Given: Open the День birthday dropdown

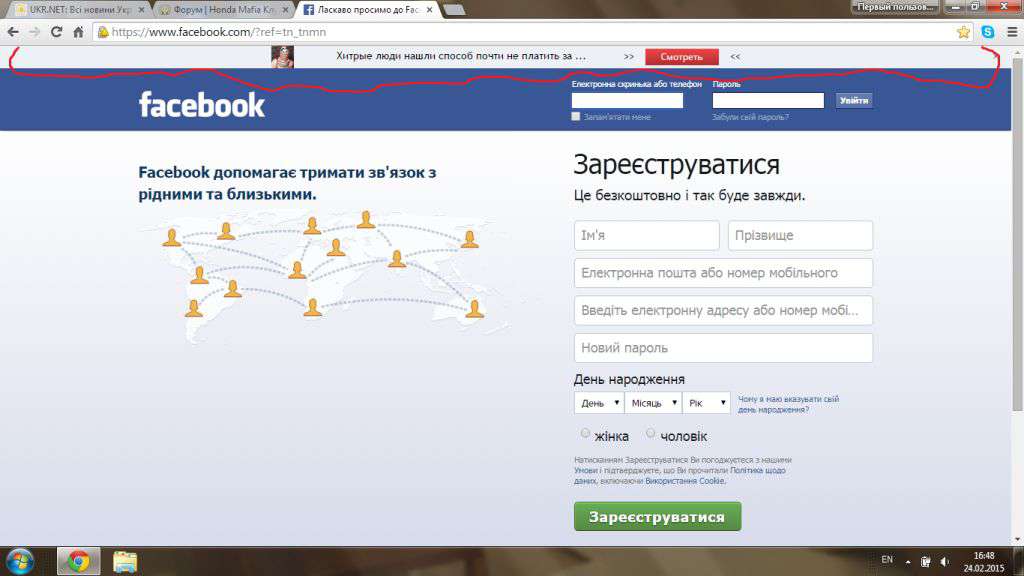Looking at the screenshot, I should 599,403.
